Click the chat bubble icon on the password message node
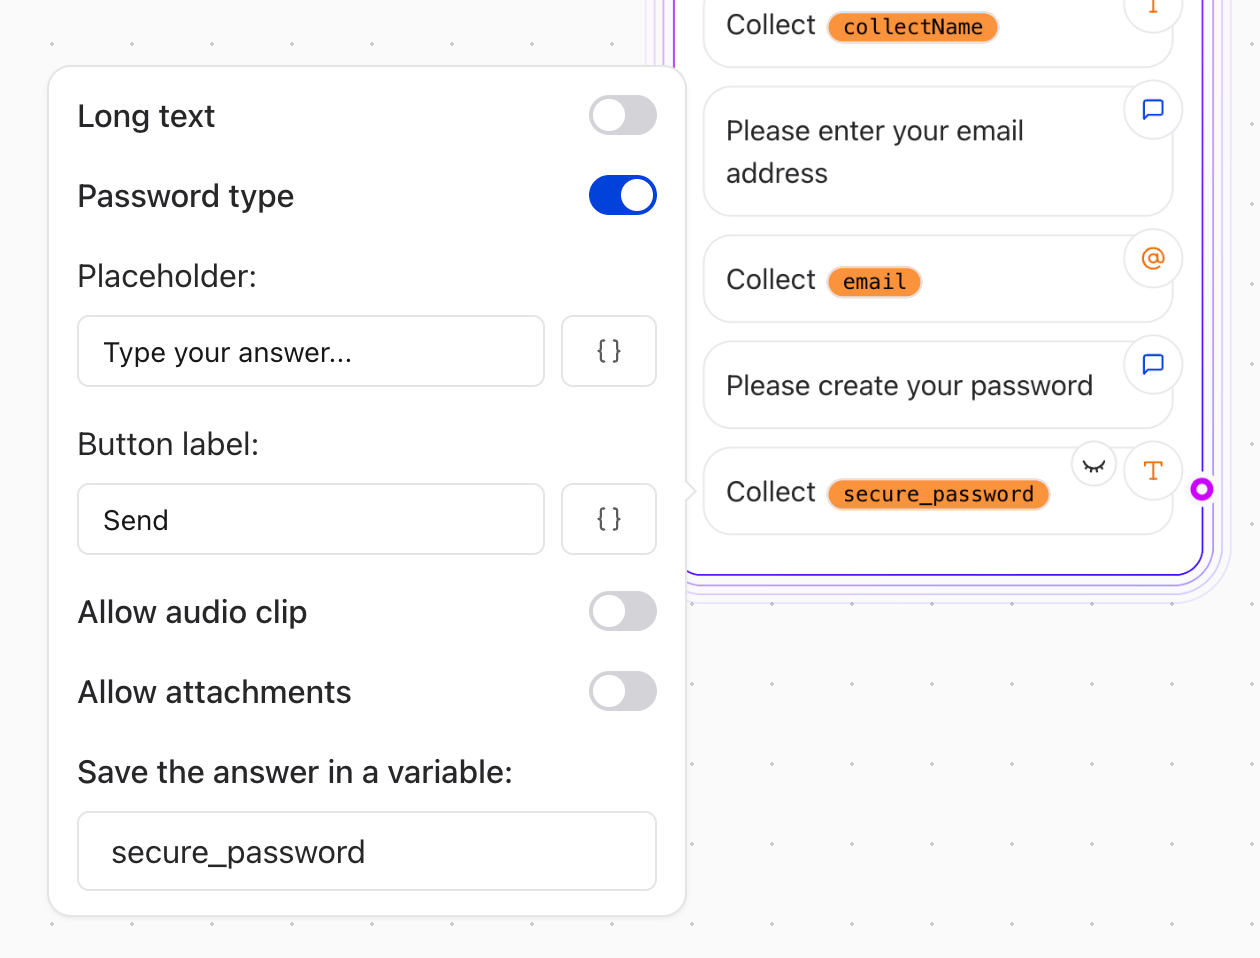The height and width of the screenshot is (958, 1260). coord(1153,365)
